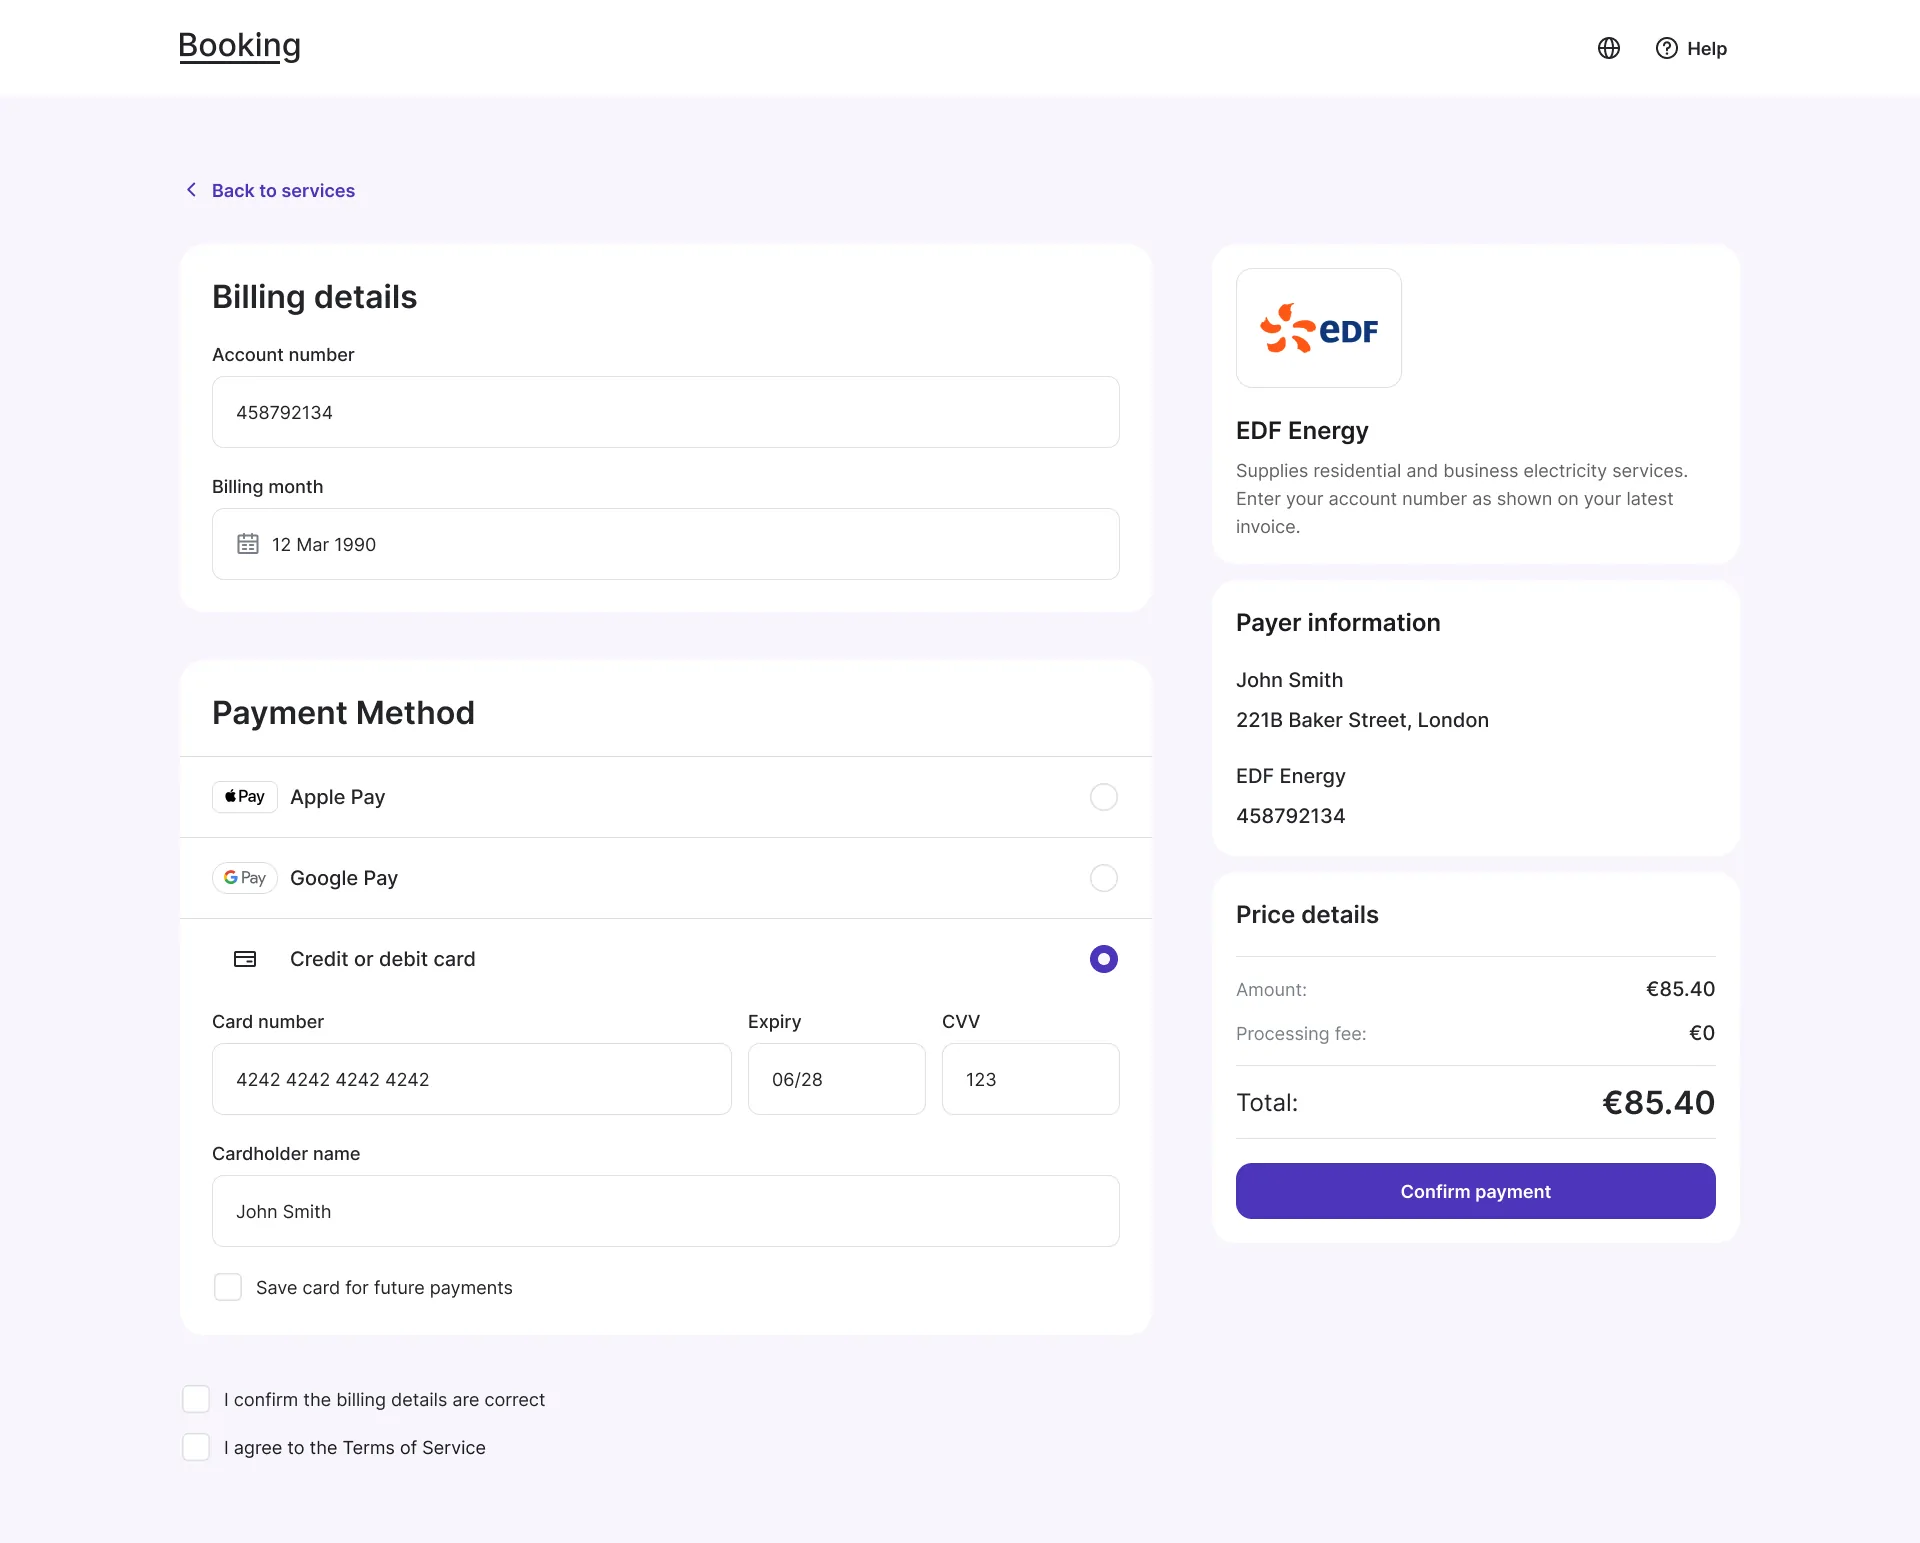The image size is (1920, 1543).
Task: Open the Billing month date picker field
Action: [x=665, y=544]
